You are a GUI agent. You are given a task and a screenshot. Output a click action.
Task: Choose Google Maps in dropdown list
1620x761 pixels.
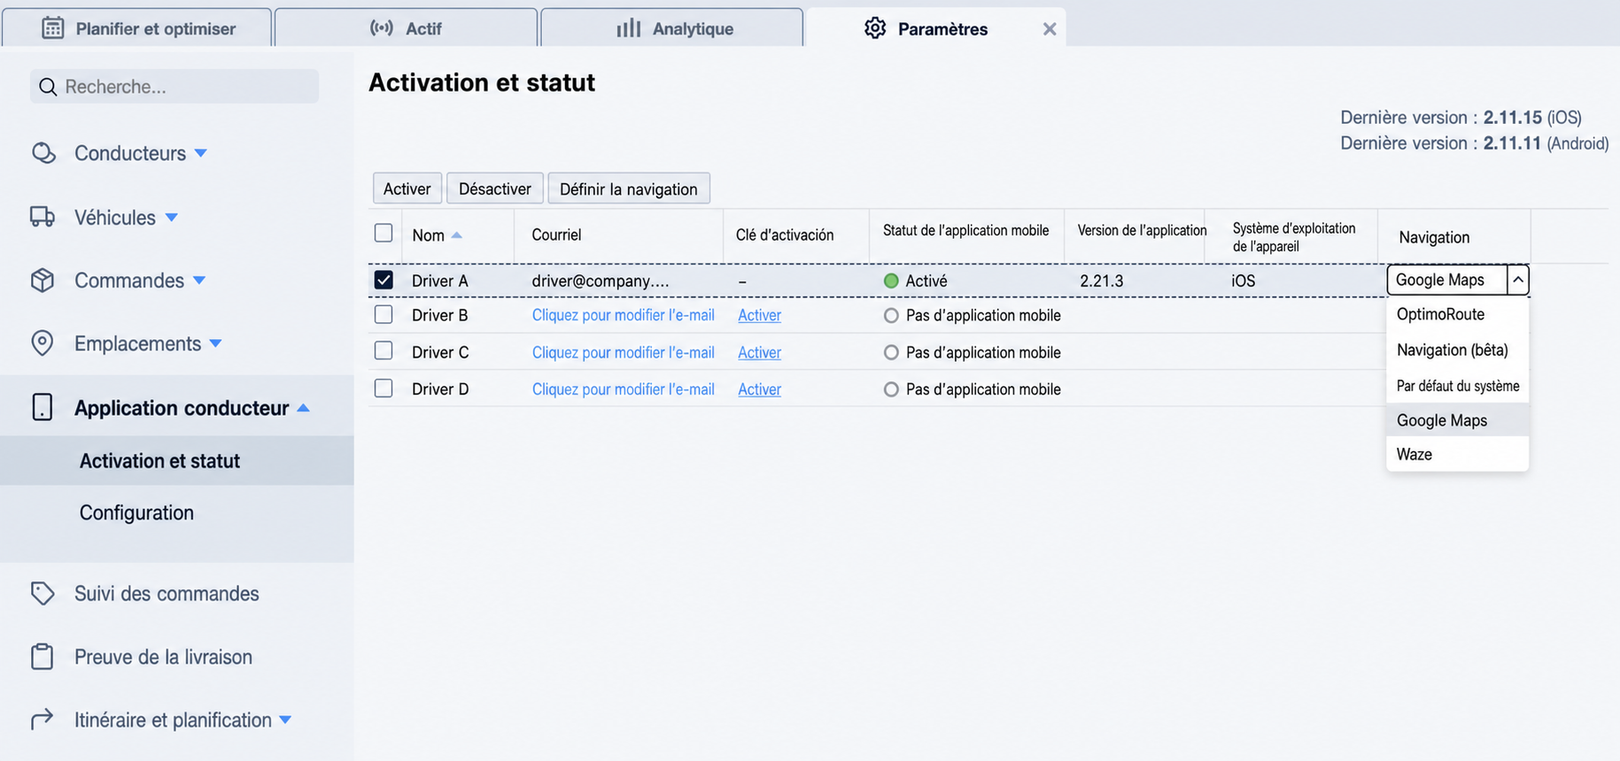(1457, 420)
